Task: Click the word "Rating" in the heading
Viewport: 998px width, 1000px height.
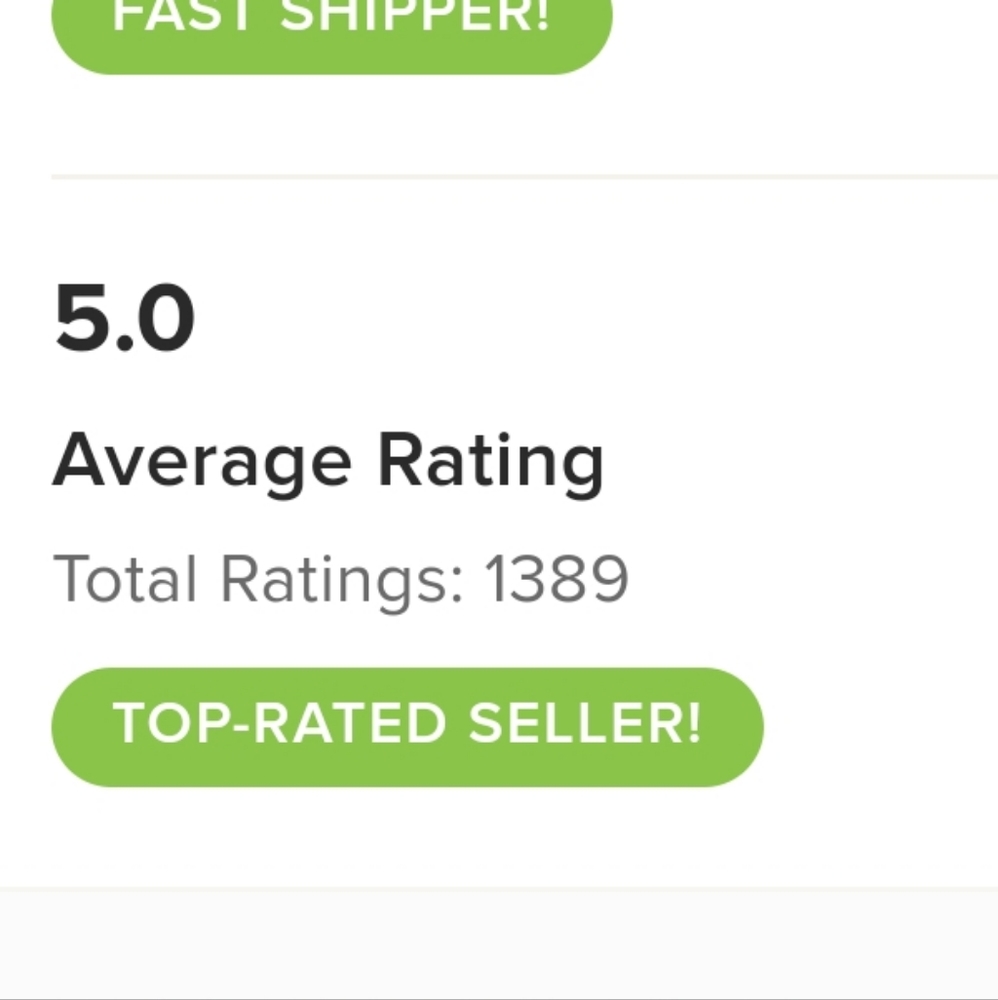Action: (x=490, y=464)
